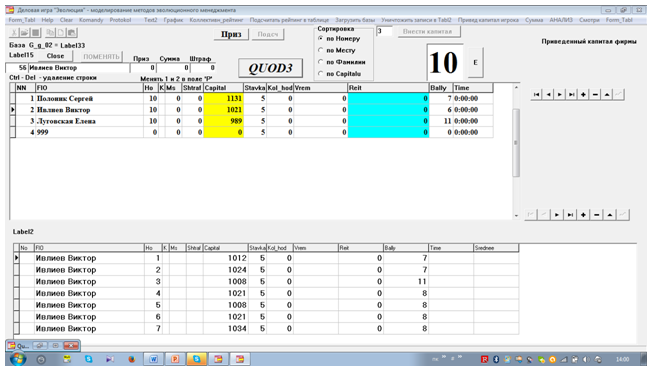This screenshot has height=371, width=652.
Task: Click edit triangle in bottom navigator
Action: click(x=610, y=215)
